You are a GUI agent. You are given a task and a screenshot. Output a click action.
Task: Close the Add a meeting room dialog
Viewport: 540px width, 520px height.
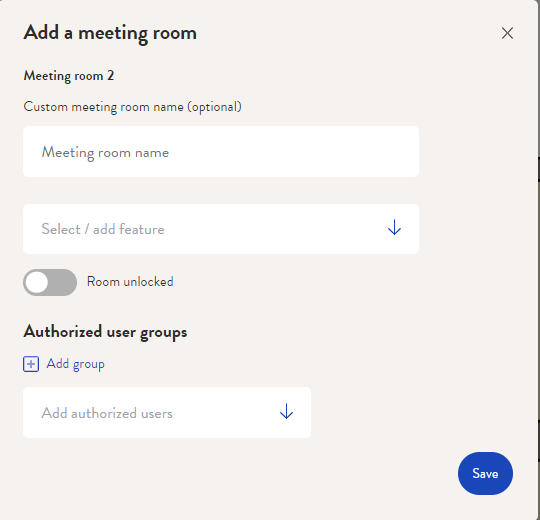click(x=507, y=33)
